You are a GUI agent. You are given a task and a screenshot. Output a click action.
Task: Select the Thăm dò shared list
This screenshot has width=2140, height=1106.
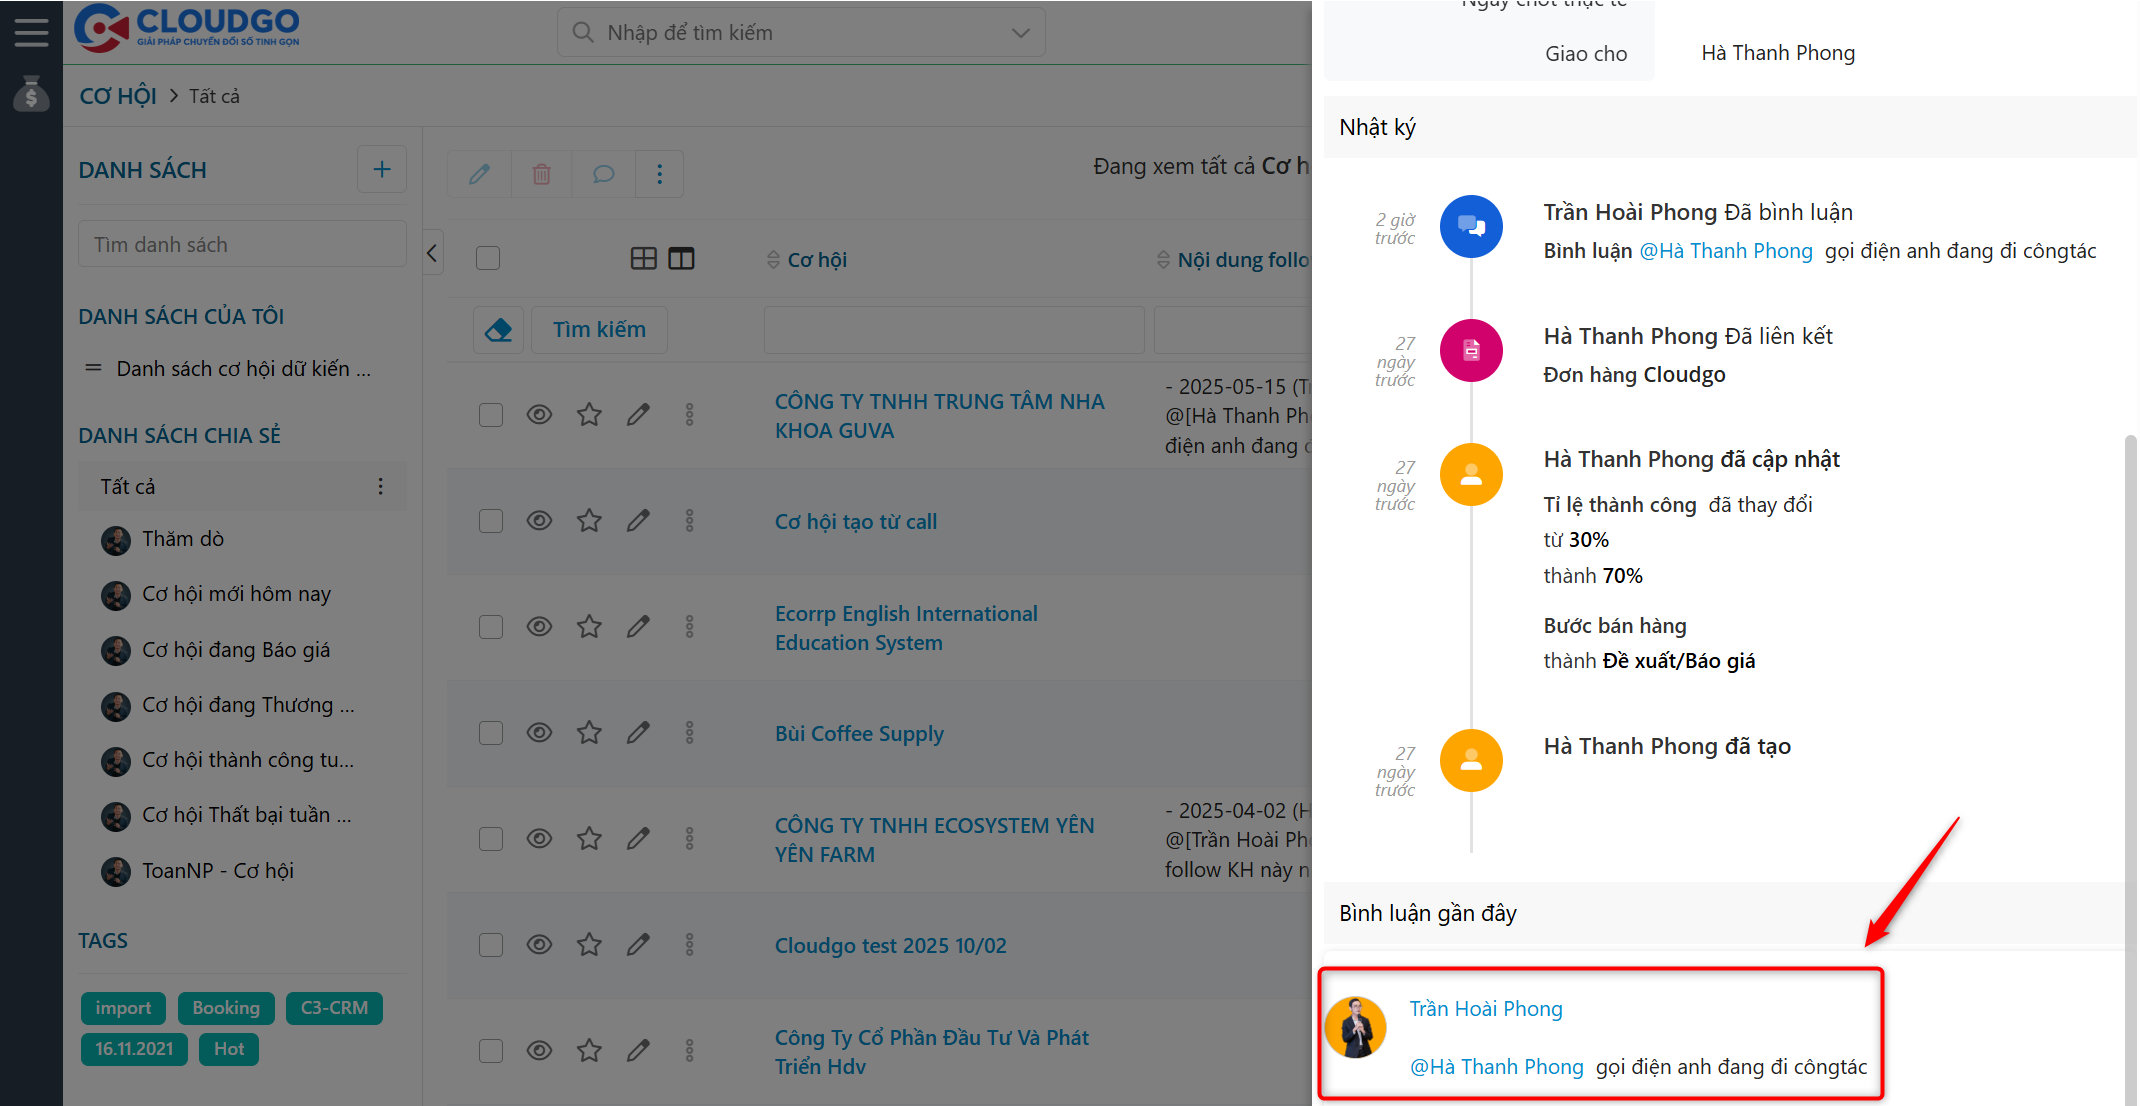click(183, 539)
